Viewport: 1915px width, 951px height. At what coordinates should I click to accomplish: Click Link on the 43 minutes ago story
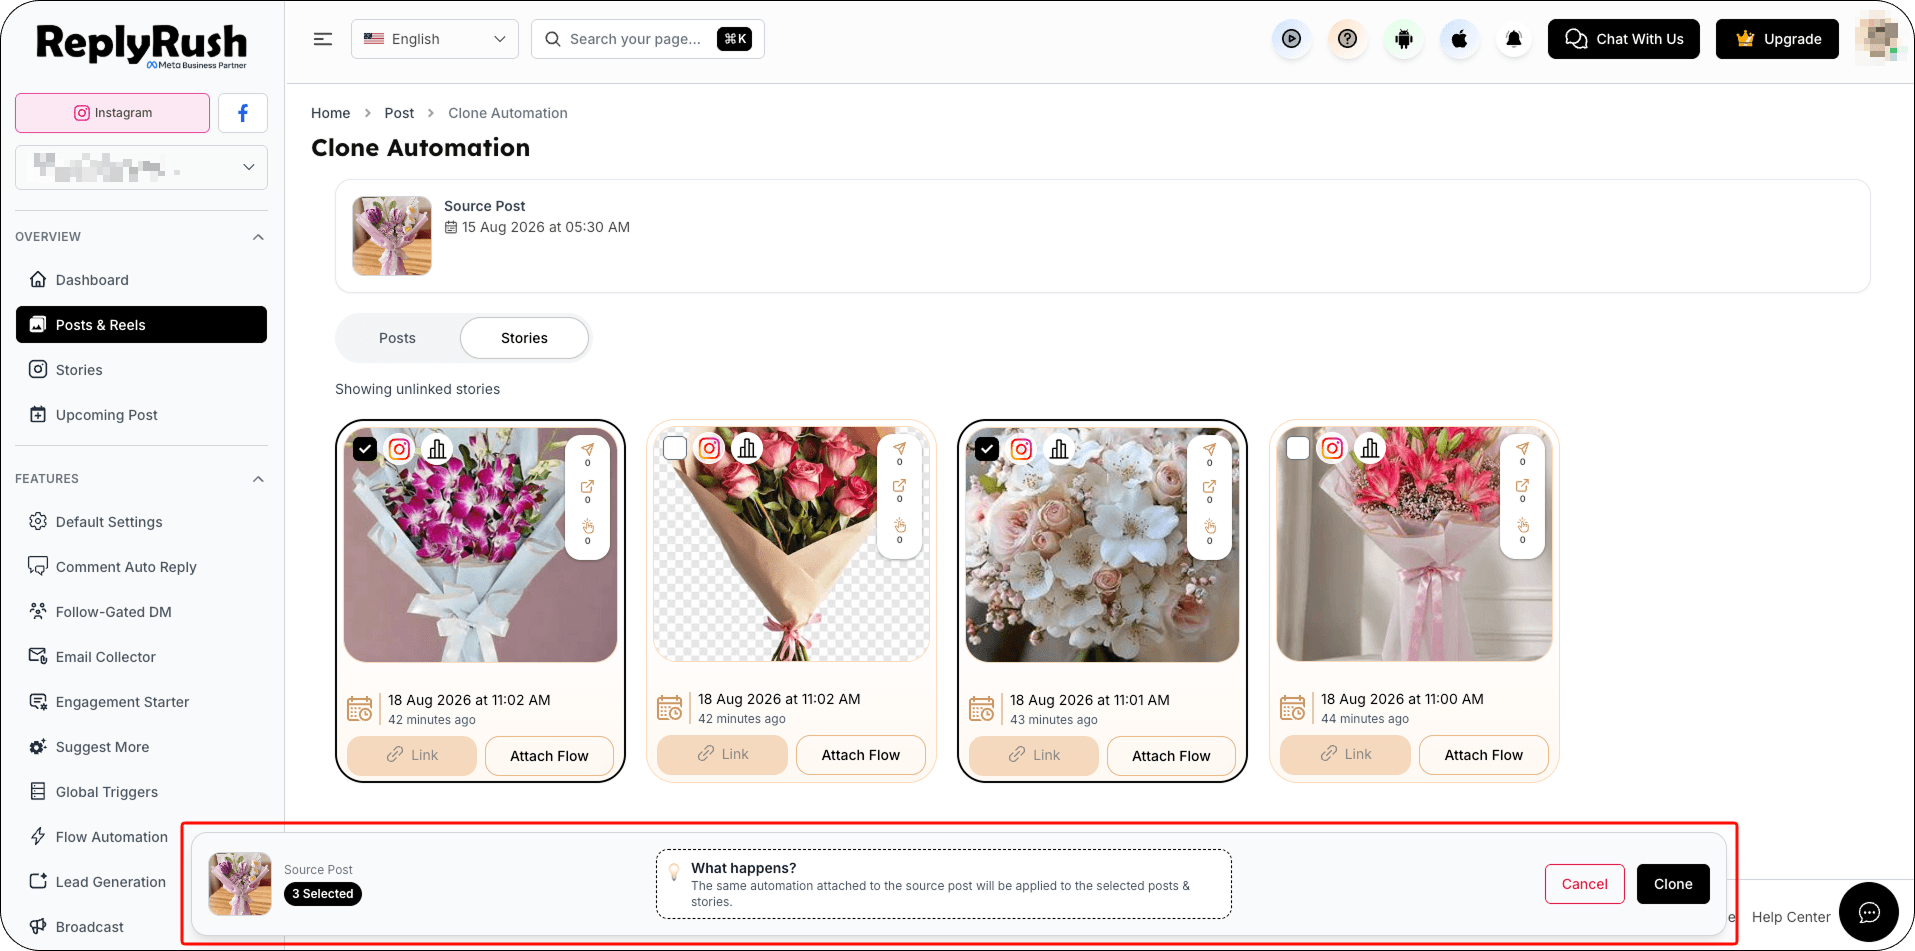1034,755
